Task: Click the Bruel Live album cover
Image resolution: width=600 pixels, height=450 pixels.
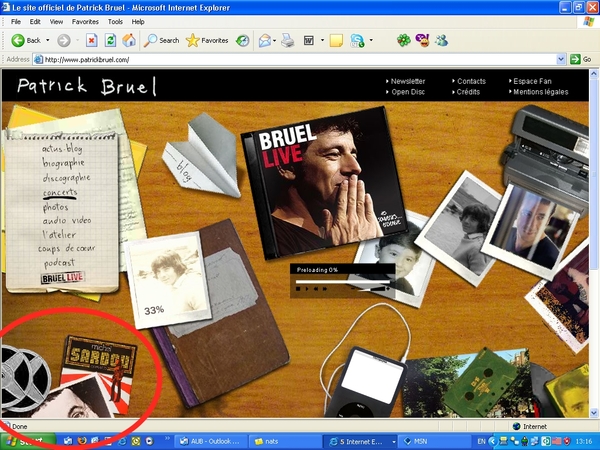Action: coord(324,182)
